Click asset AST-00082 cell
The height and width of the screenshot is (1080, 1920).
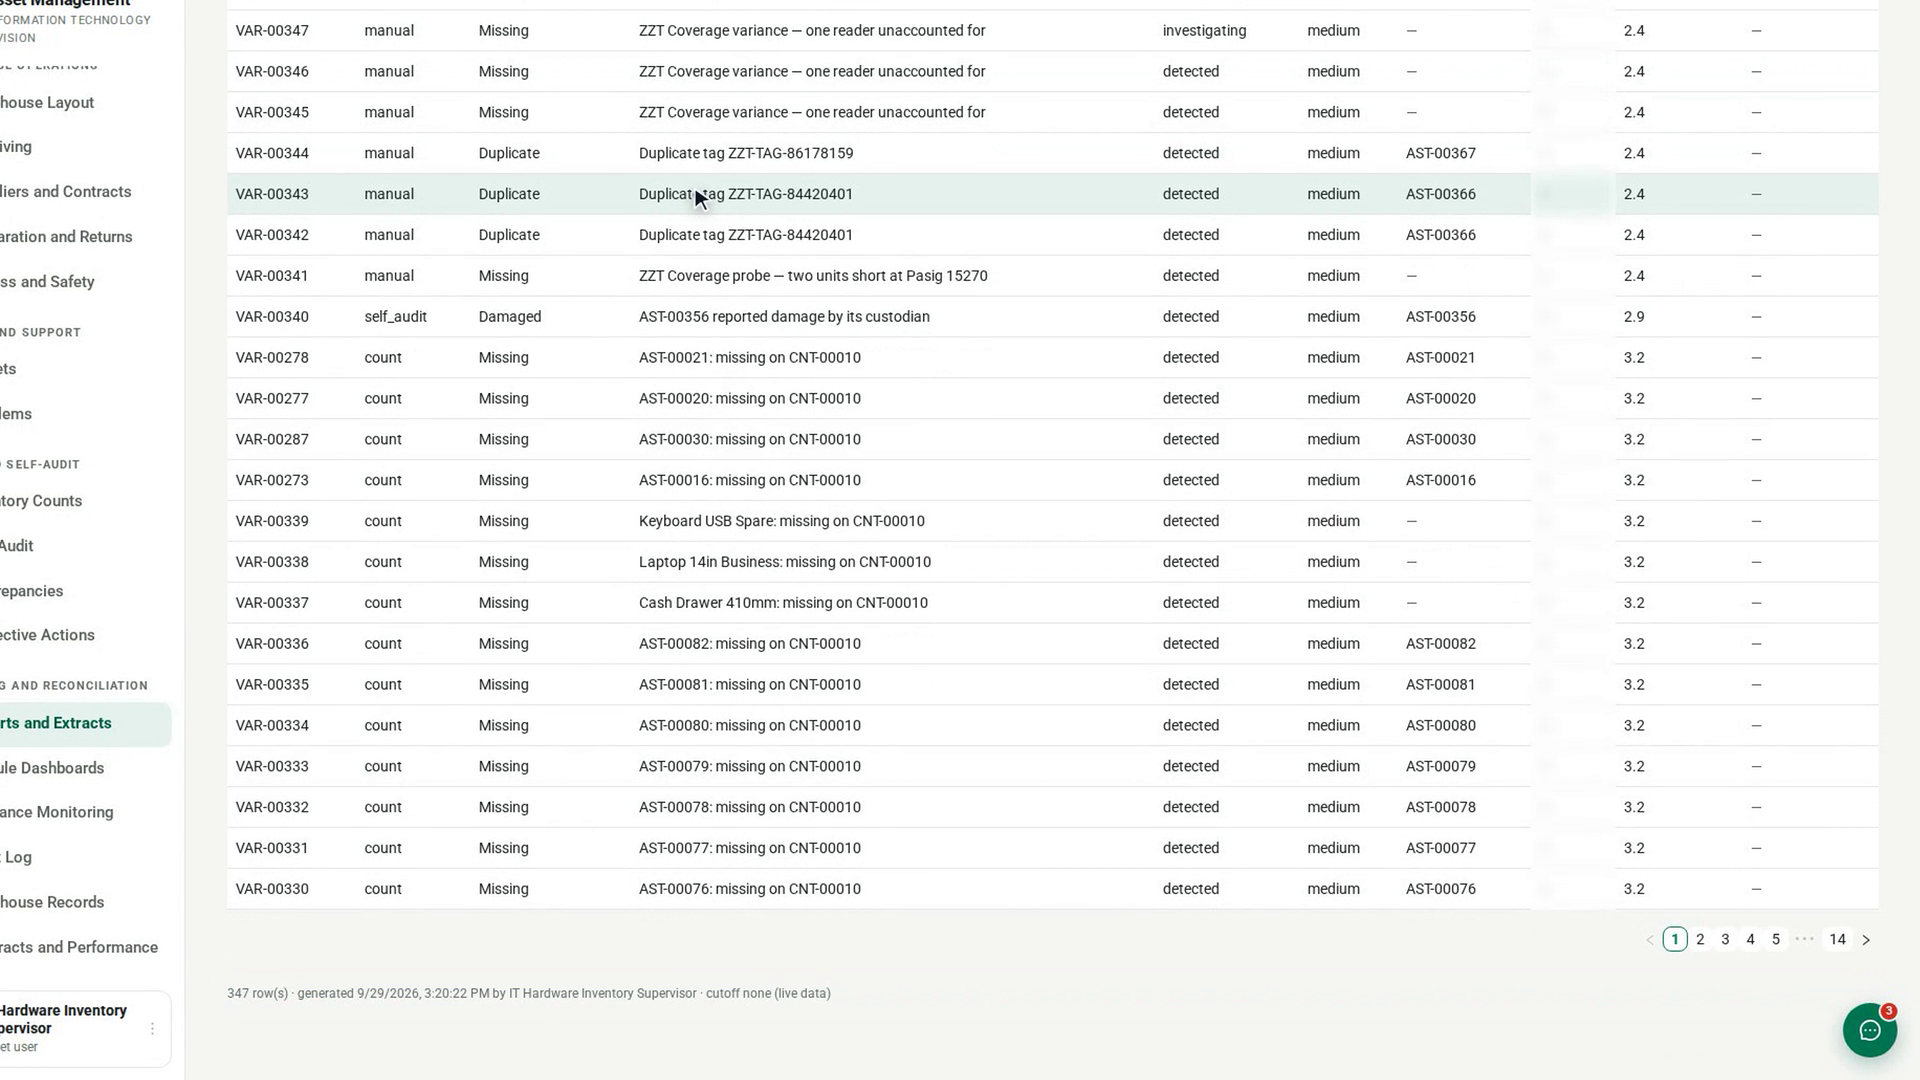[x=1441, y=645]
